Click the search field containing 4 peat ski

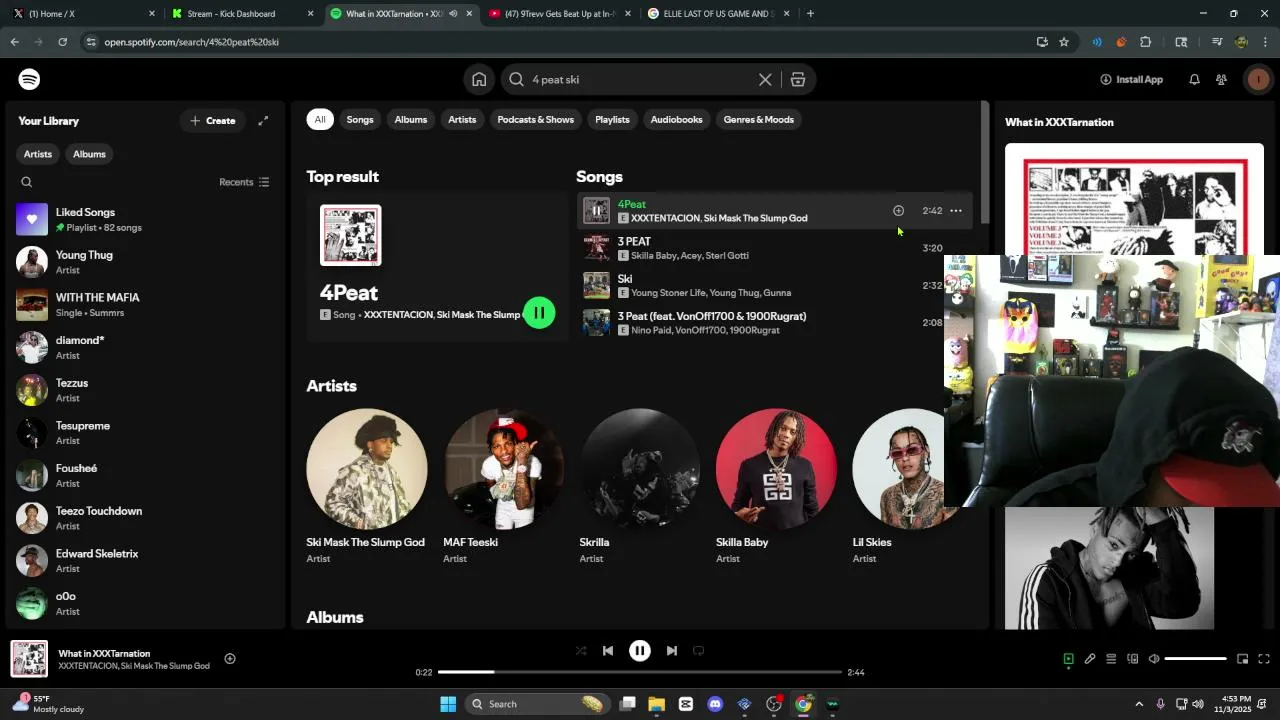(640, 79)
